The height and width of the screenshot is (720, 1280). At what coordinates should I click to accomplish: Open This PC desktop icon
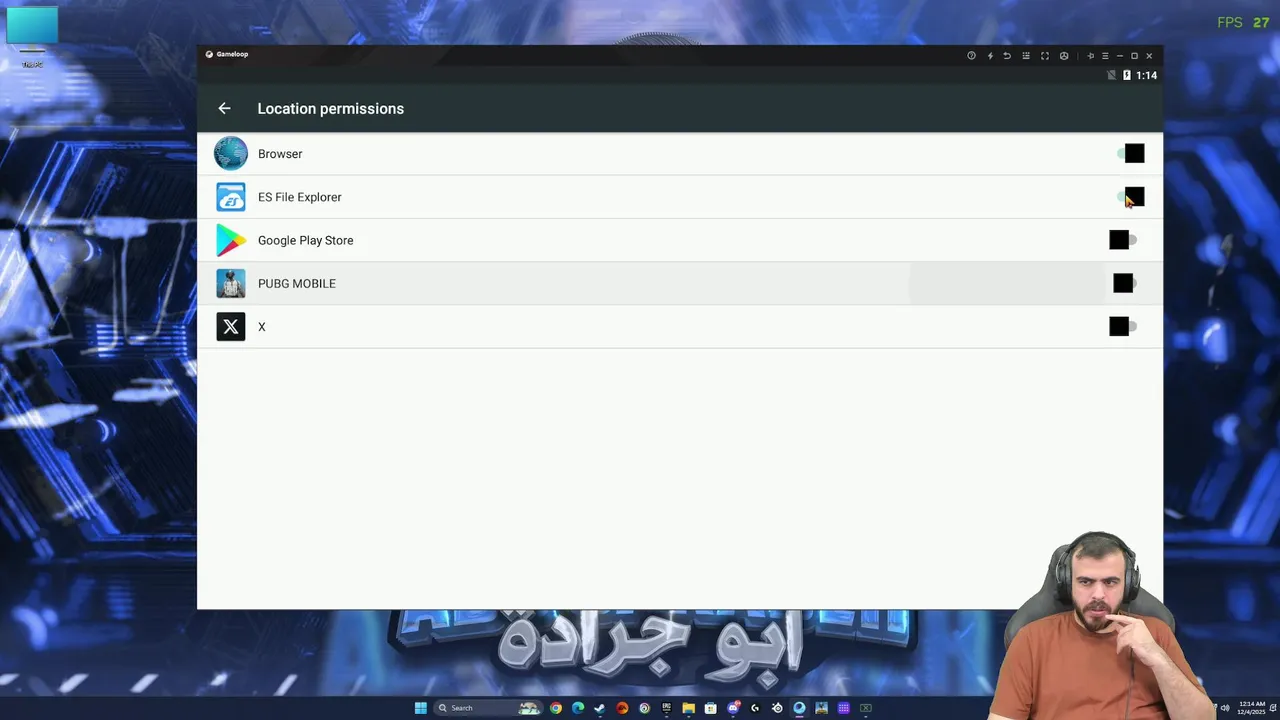[32, 38]
